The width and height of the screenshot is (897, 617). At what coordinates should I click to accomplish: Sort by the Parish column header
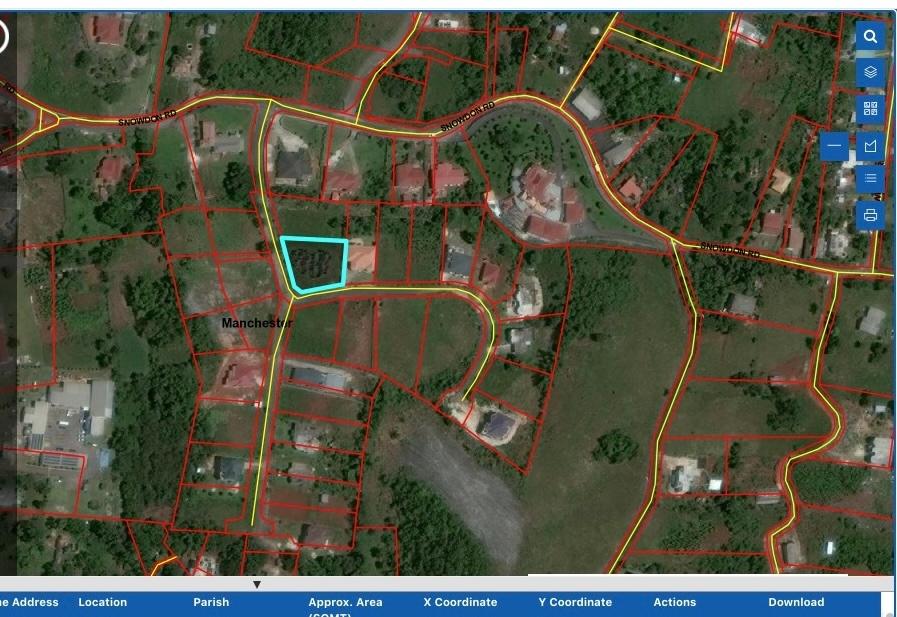(x=211, y=602)
